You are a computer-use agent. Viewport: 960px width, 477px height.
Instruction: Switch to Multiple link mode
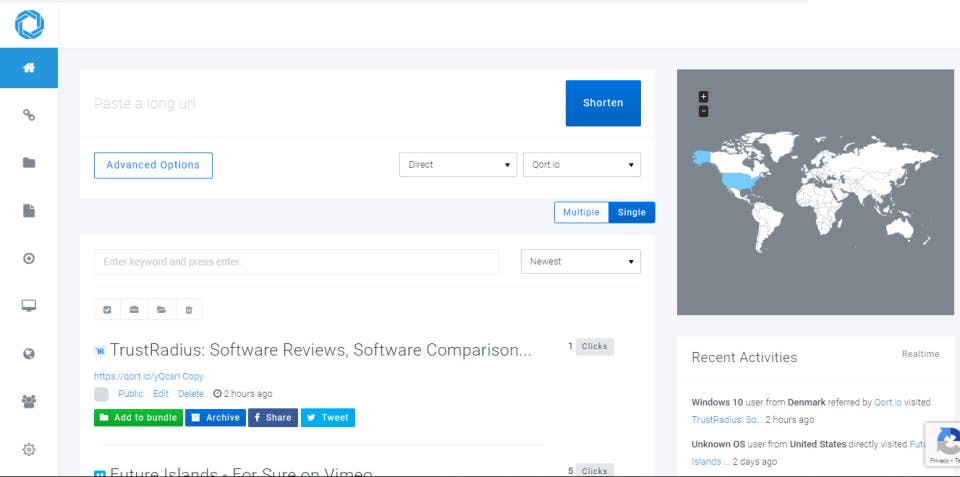pyautogui.click(x=581, y=212)
